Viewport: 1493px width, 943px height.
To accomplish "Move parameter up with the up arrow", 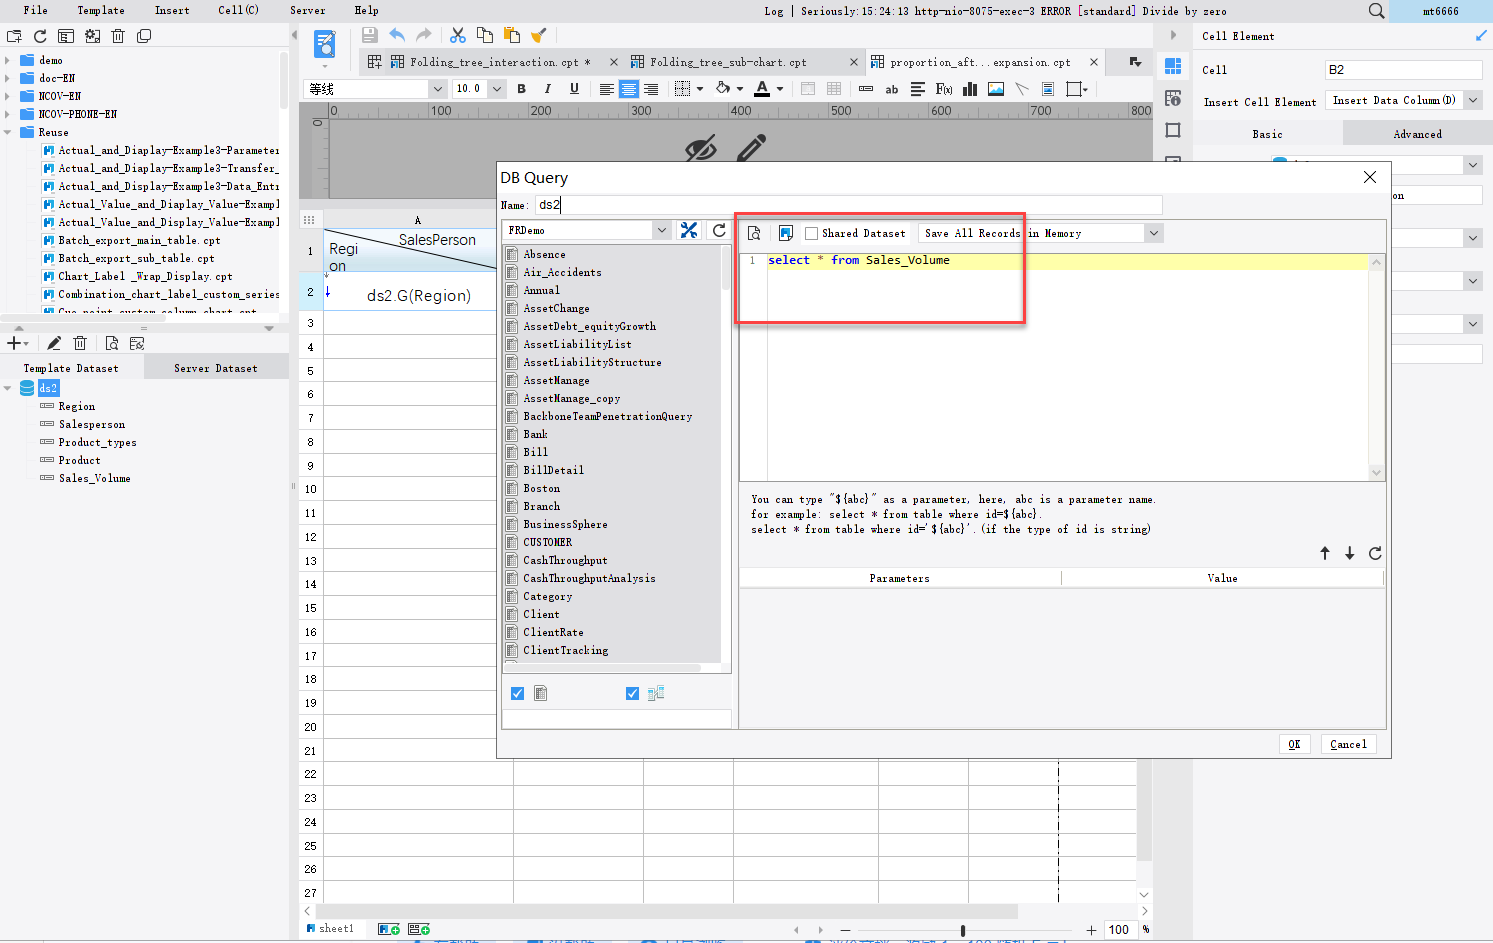I will click(1325, 553).
